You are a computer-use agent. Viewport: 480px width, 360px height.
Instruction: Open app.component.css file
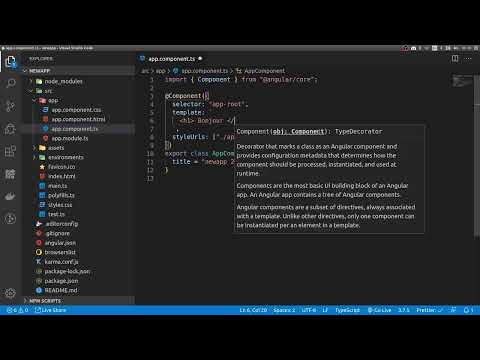[76, 110]
